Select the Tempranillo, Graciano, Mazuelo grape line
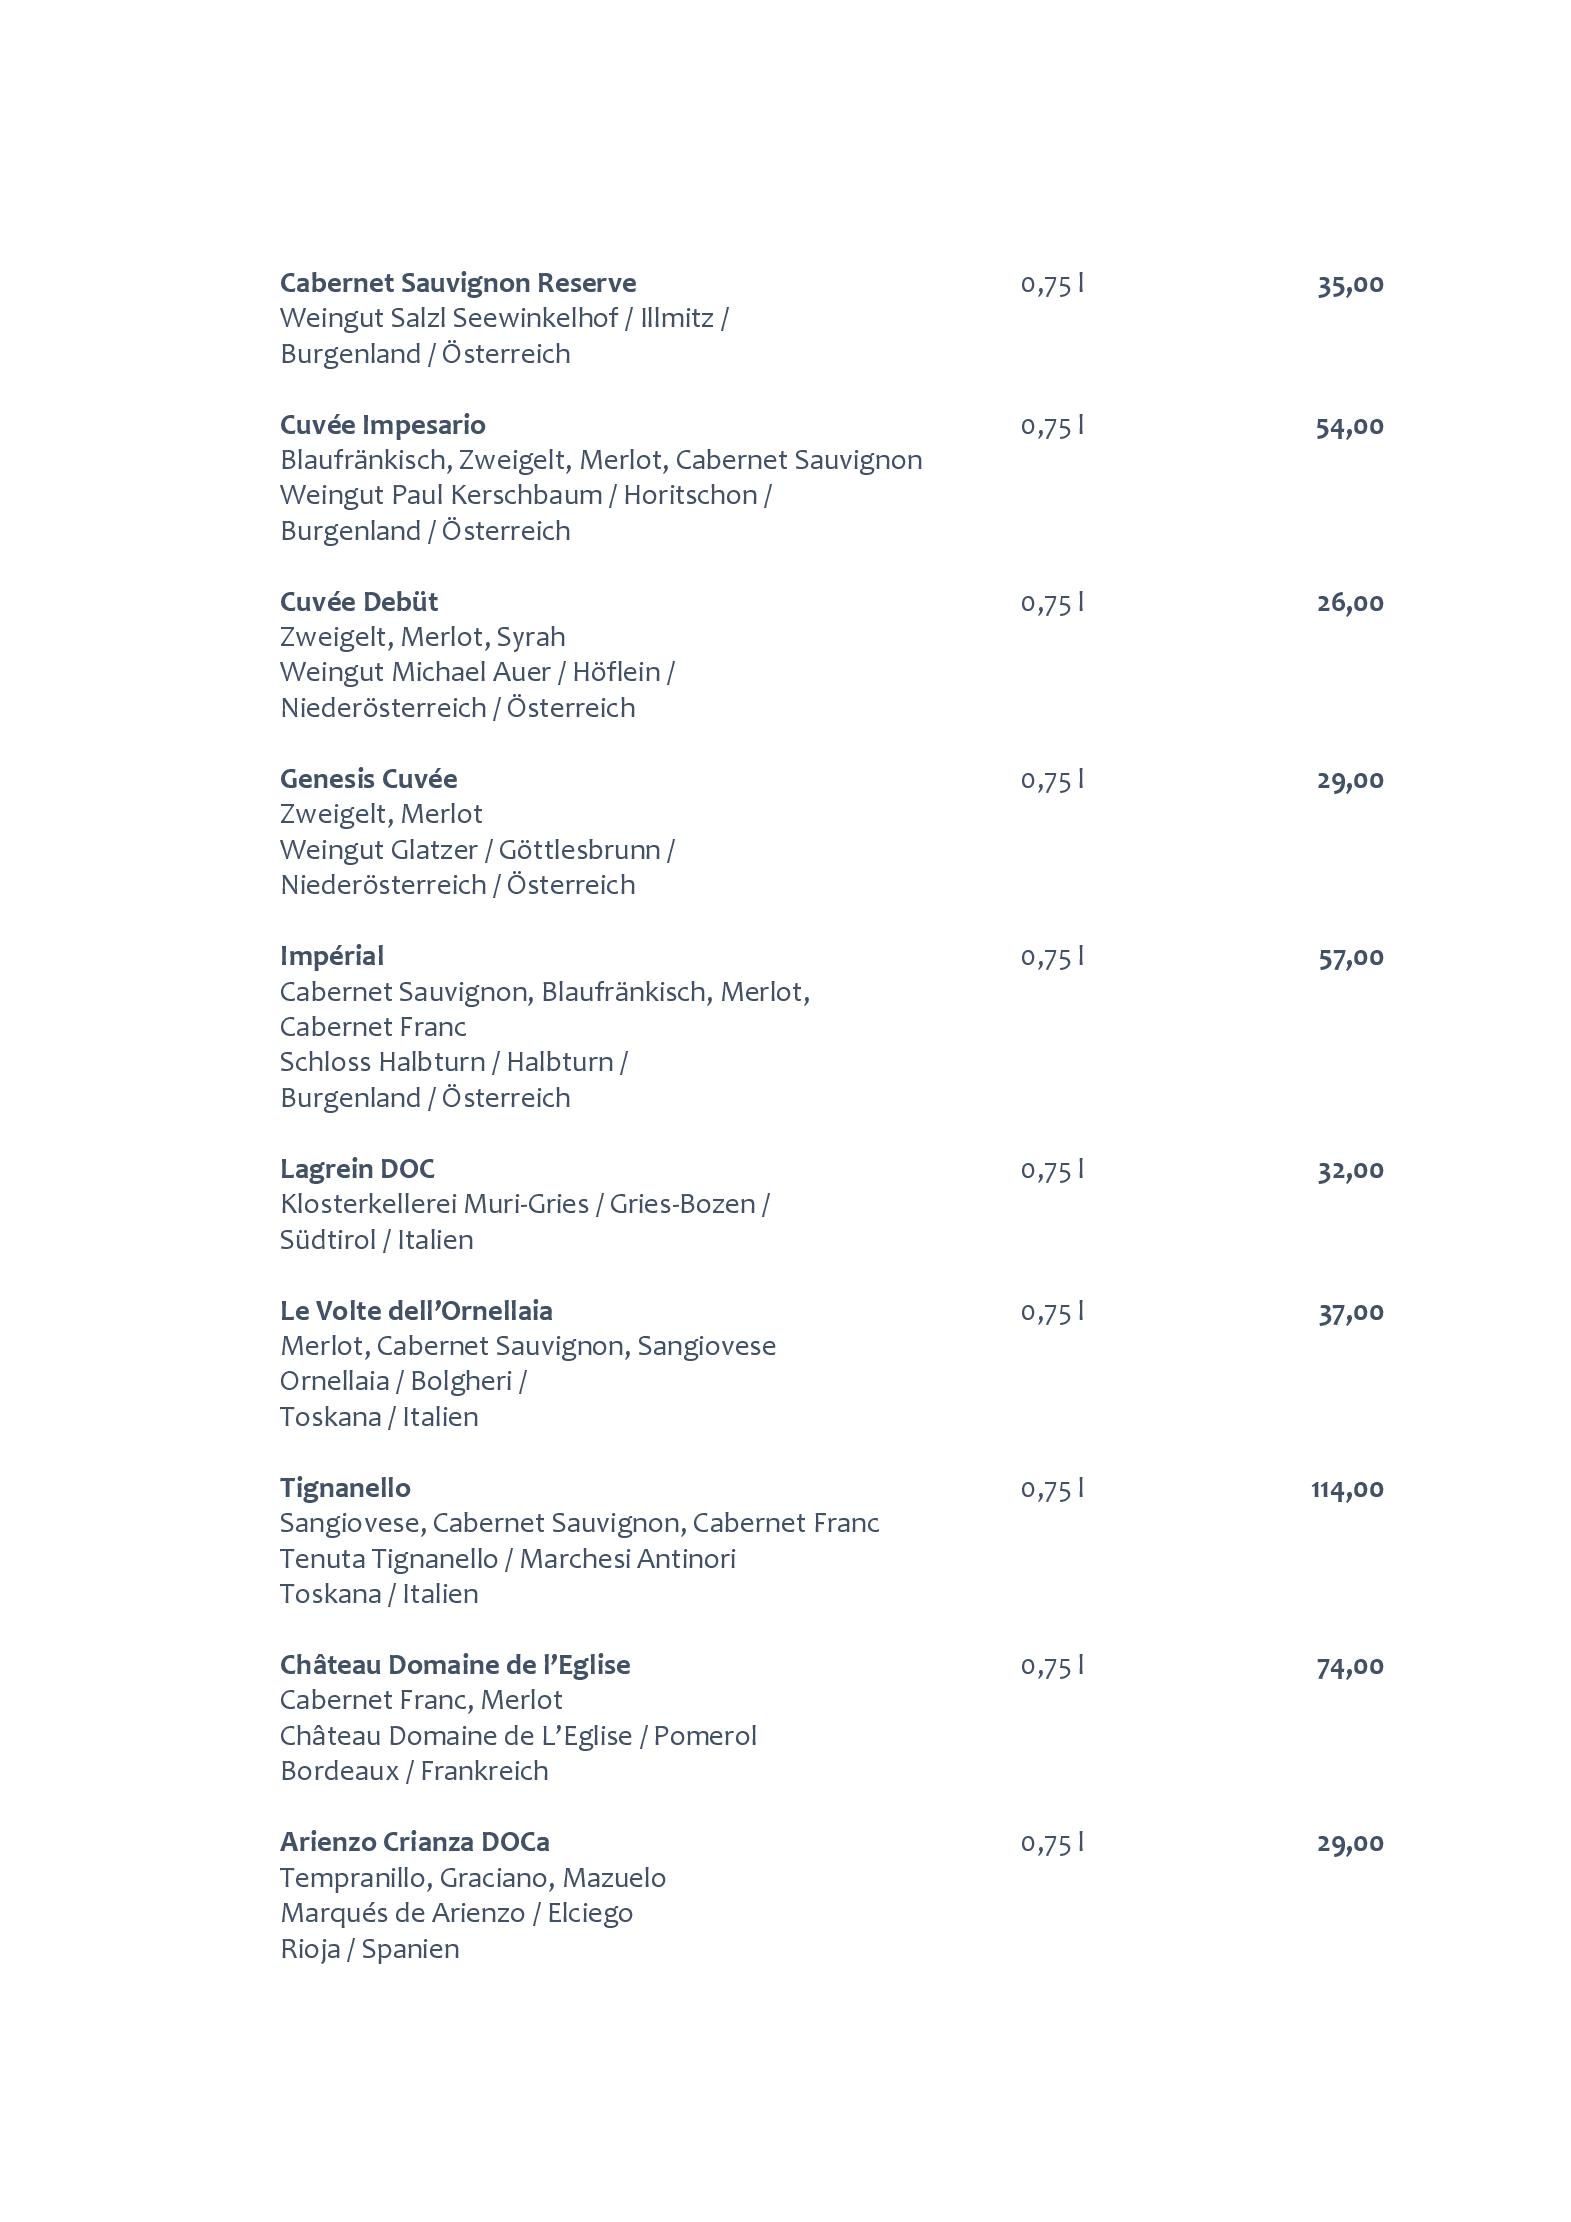 473,1879
